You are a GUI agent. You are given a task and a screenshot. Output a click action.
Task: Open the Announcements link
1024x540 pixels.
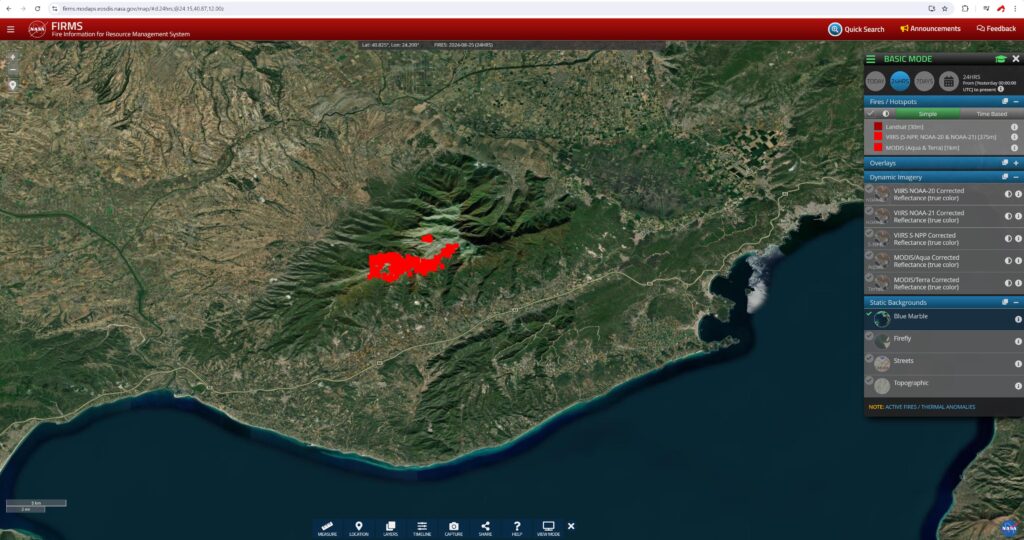pyautogui.click(x=930, y=29)
